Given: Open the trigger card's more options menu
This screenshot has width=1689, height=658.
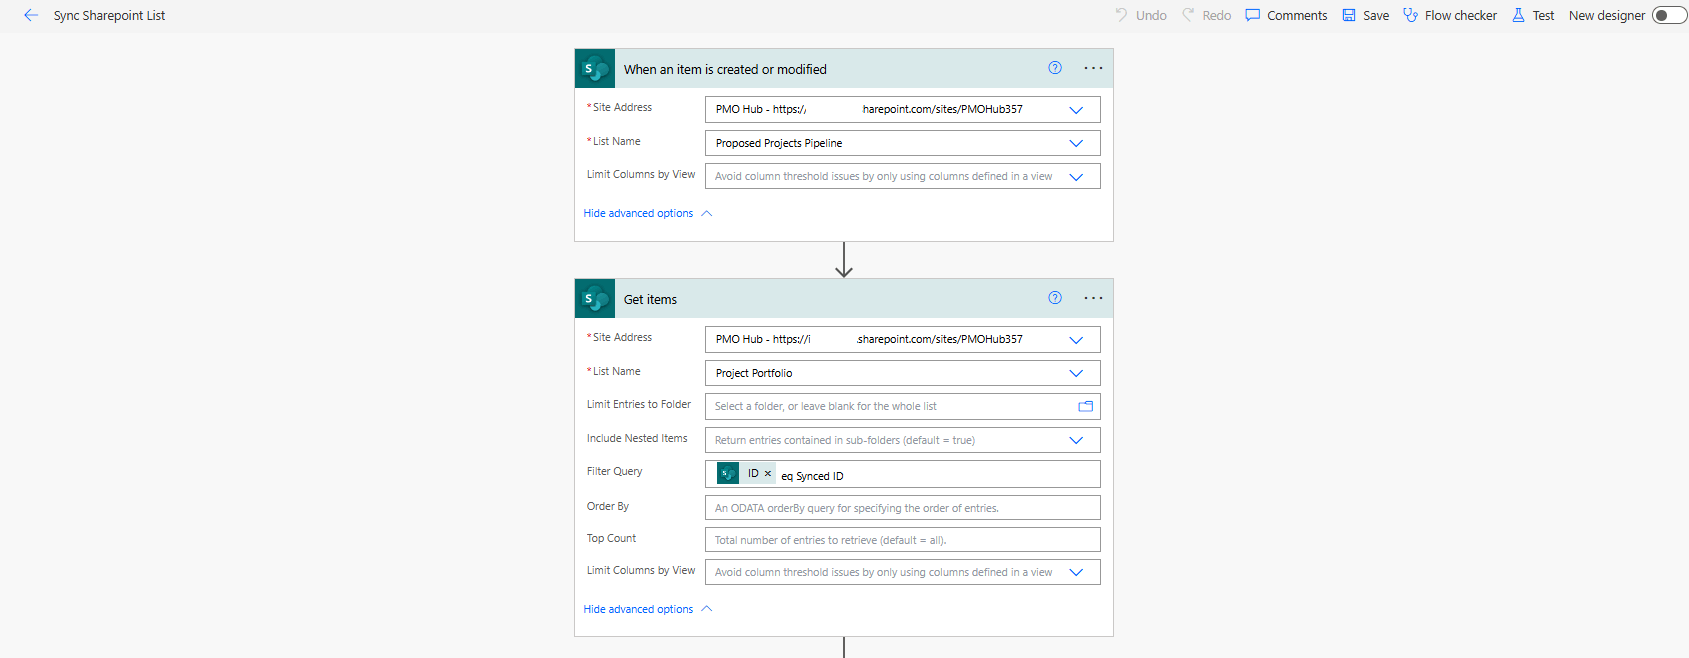Looking at the screenshot, I should [1093, 68].
